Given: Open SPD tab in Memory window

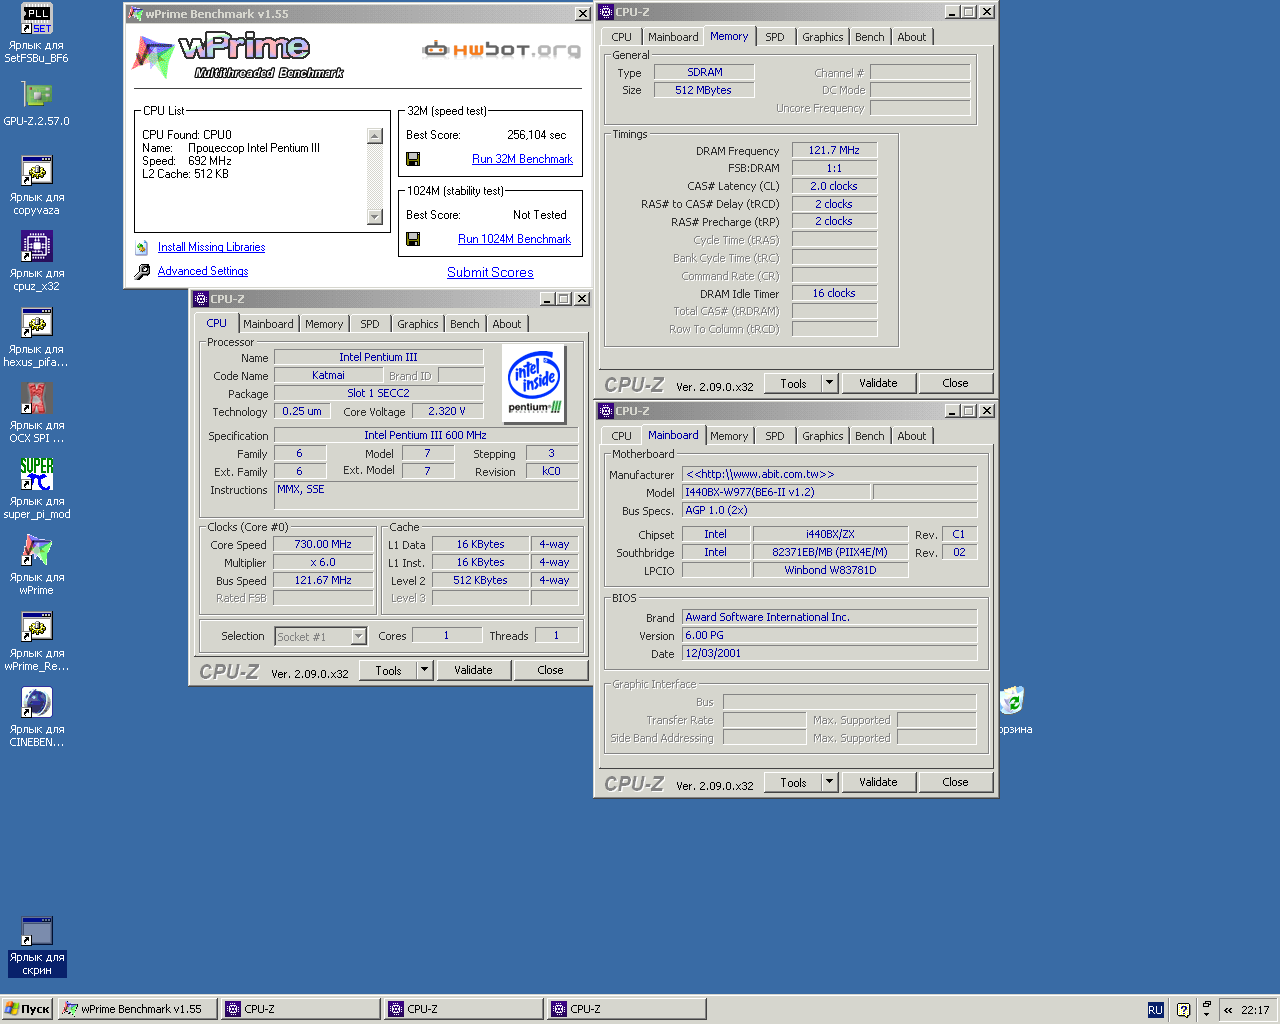Looking at the screenshot, I should 775,37.
